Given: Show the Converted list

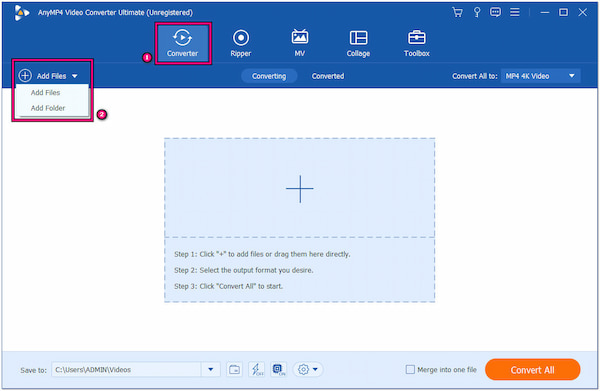Looking at the screenshot, I should point(328,76).
